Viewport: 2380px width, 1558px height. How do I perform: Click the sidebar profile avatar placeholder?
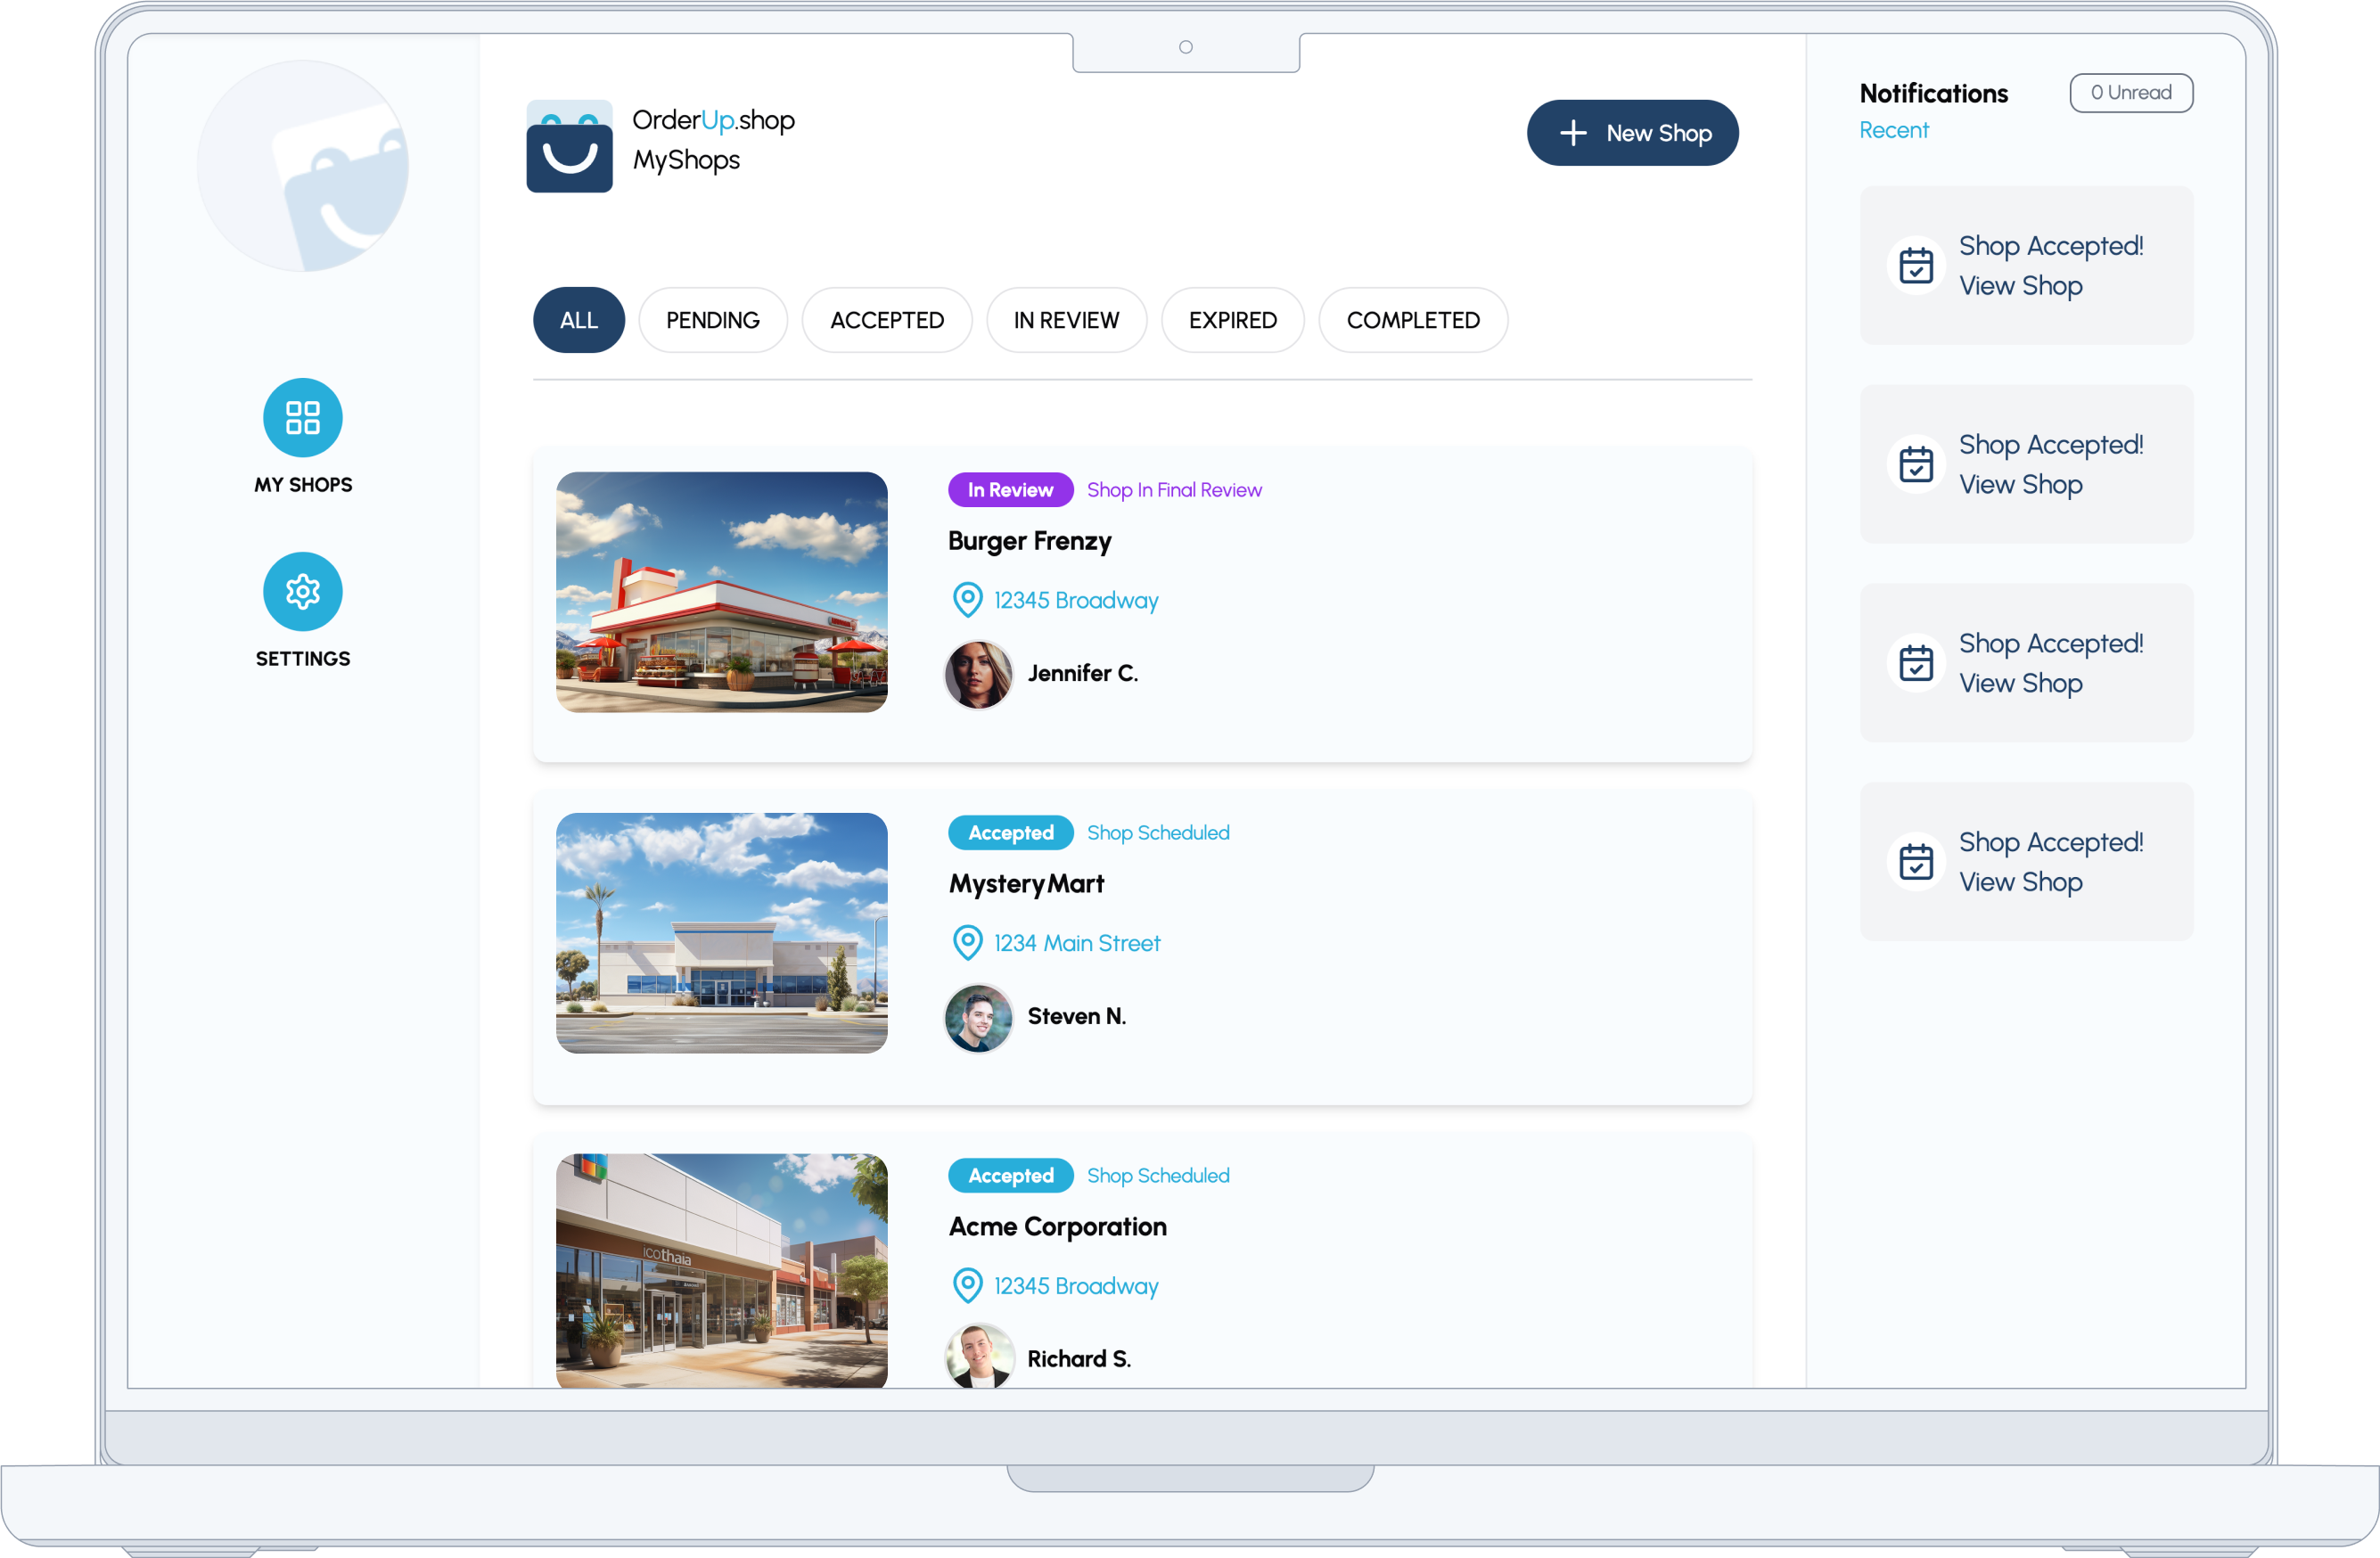tap(302, 166)
